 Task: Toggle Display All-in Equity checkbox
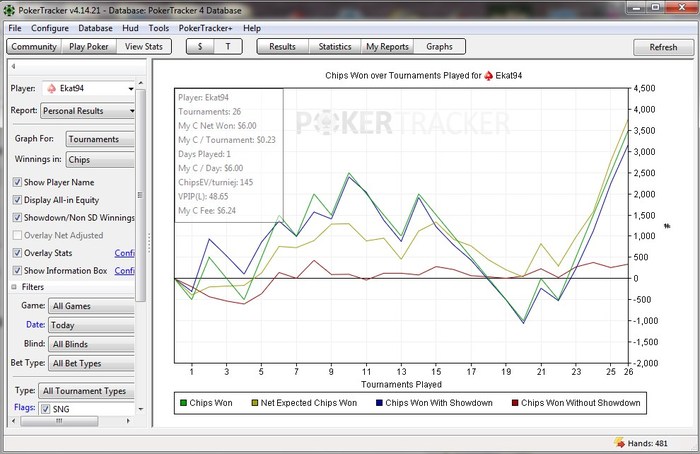click(x=17, y=200)
